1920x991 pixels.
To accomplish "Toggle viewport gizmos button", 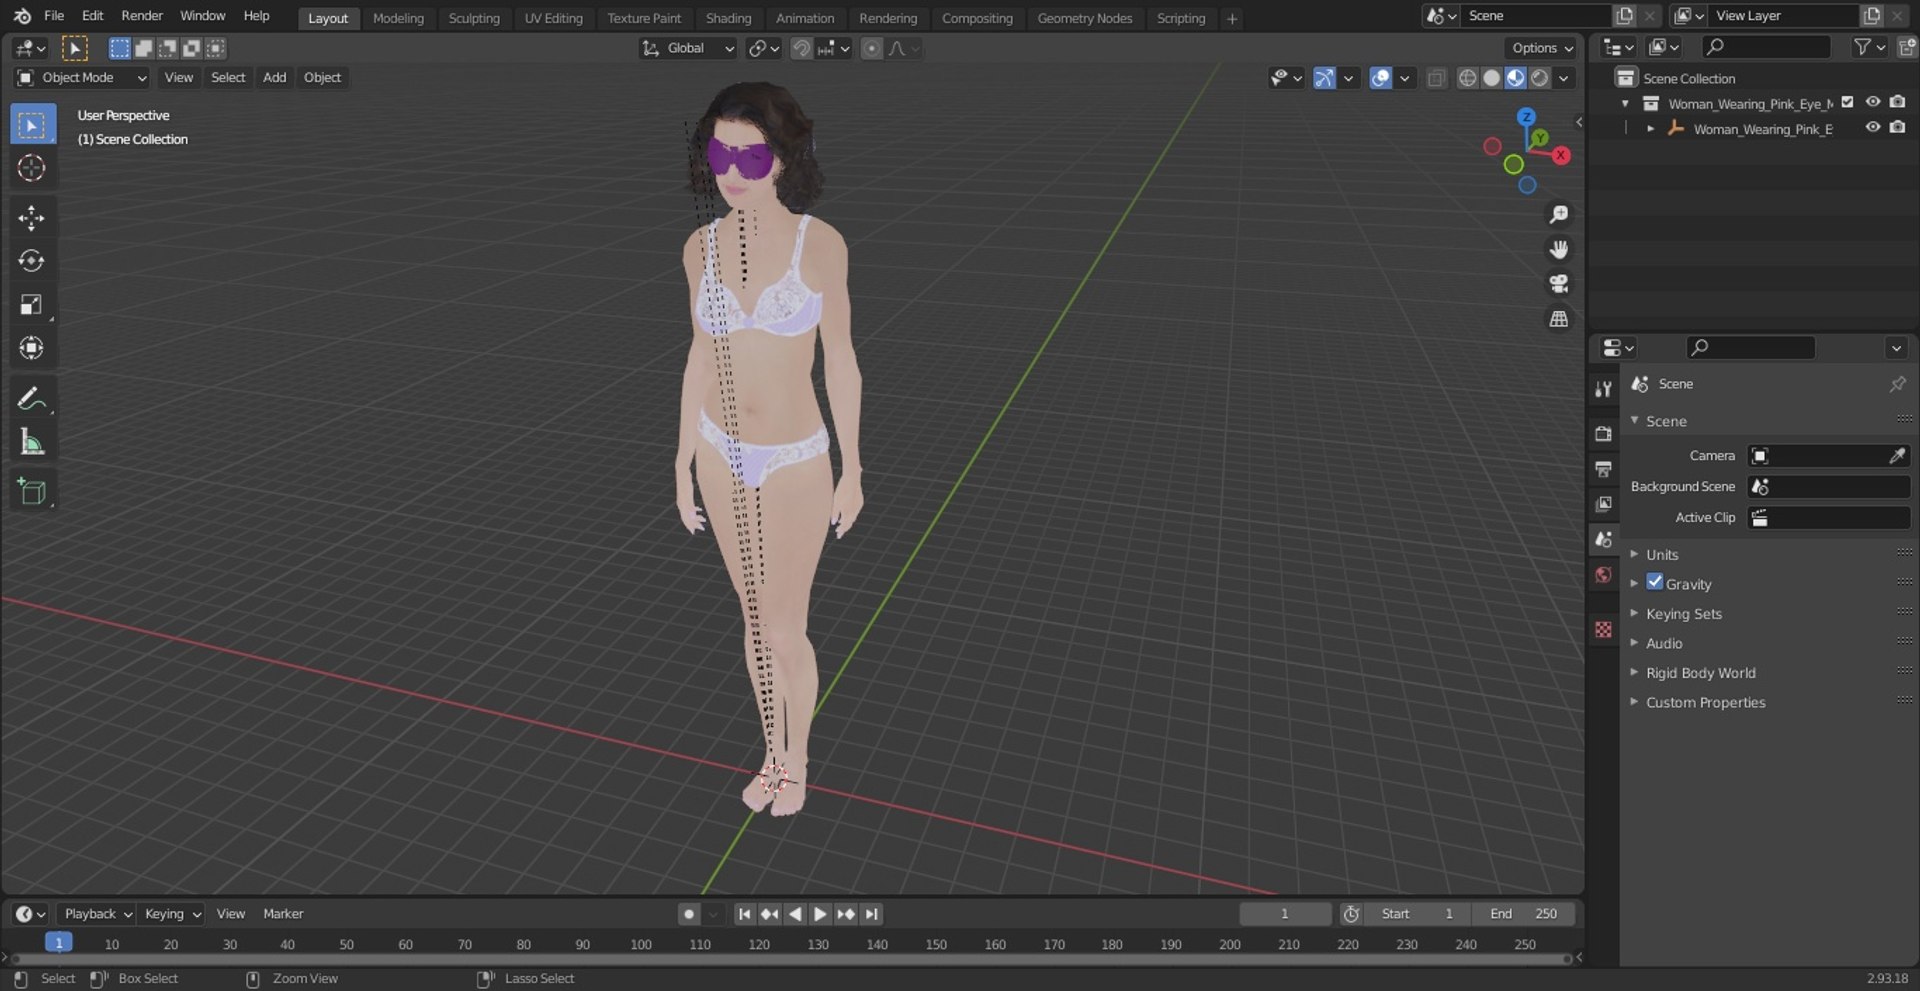I will 1324,78.
